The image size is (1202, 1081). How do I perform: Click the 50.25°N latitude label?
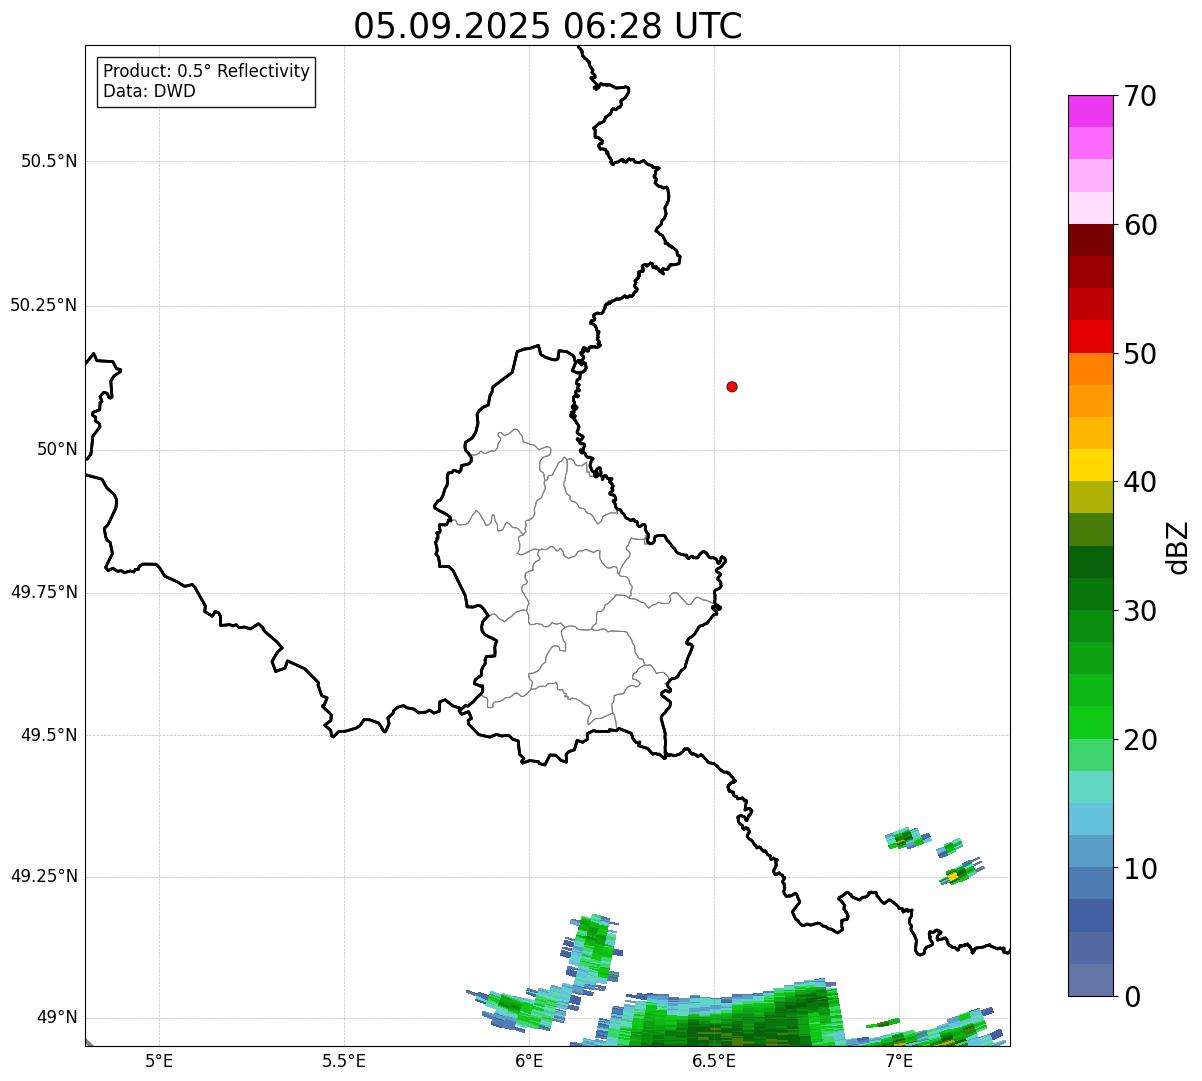[44, 305]
